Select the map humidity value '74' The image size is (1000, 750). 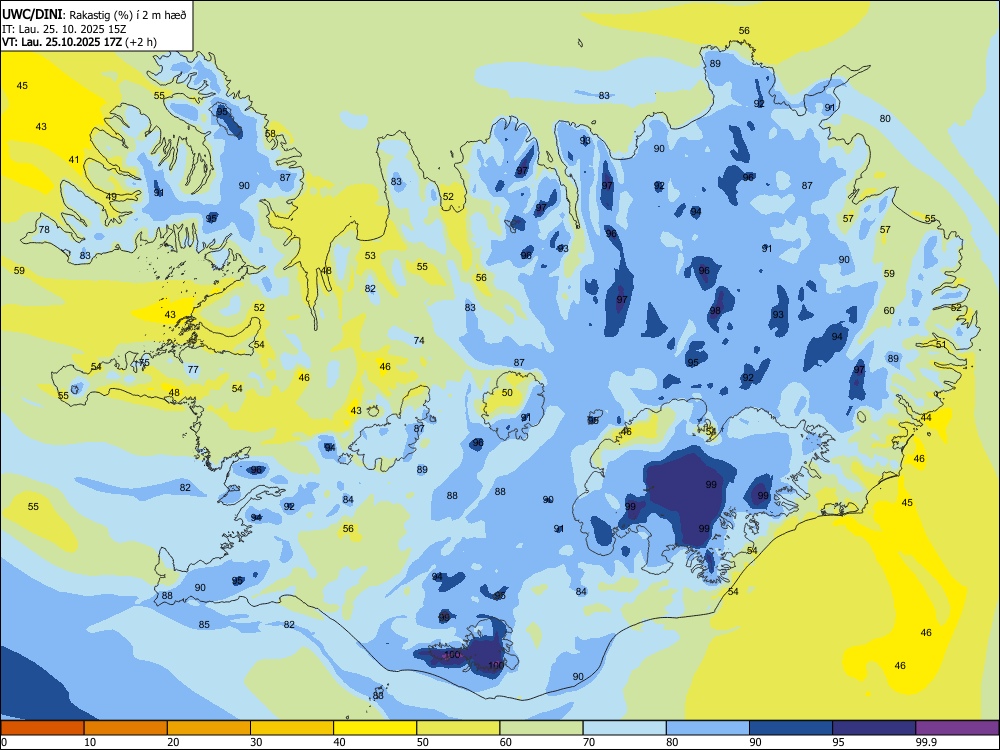click(419, 341)
